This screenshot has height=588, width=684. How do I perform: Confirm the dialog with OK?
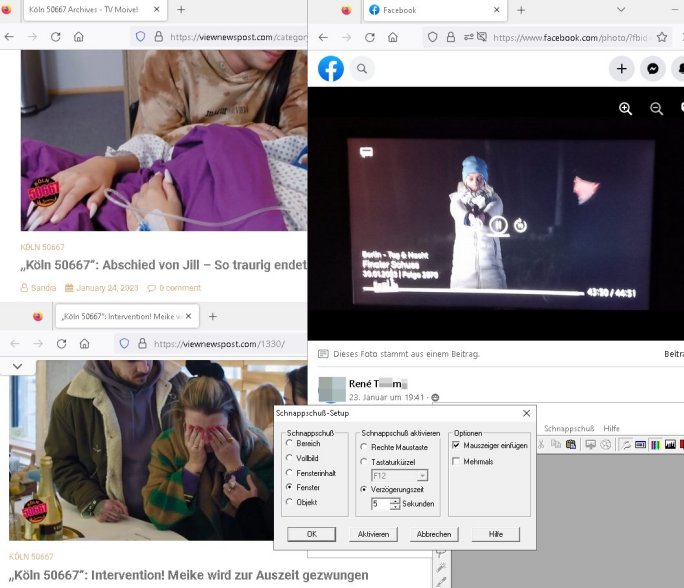311,534
